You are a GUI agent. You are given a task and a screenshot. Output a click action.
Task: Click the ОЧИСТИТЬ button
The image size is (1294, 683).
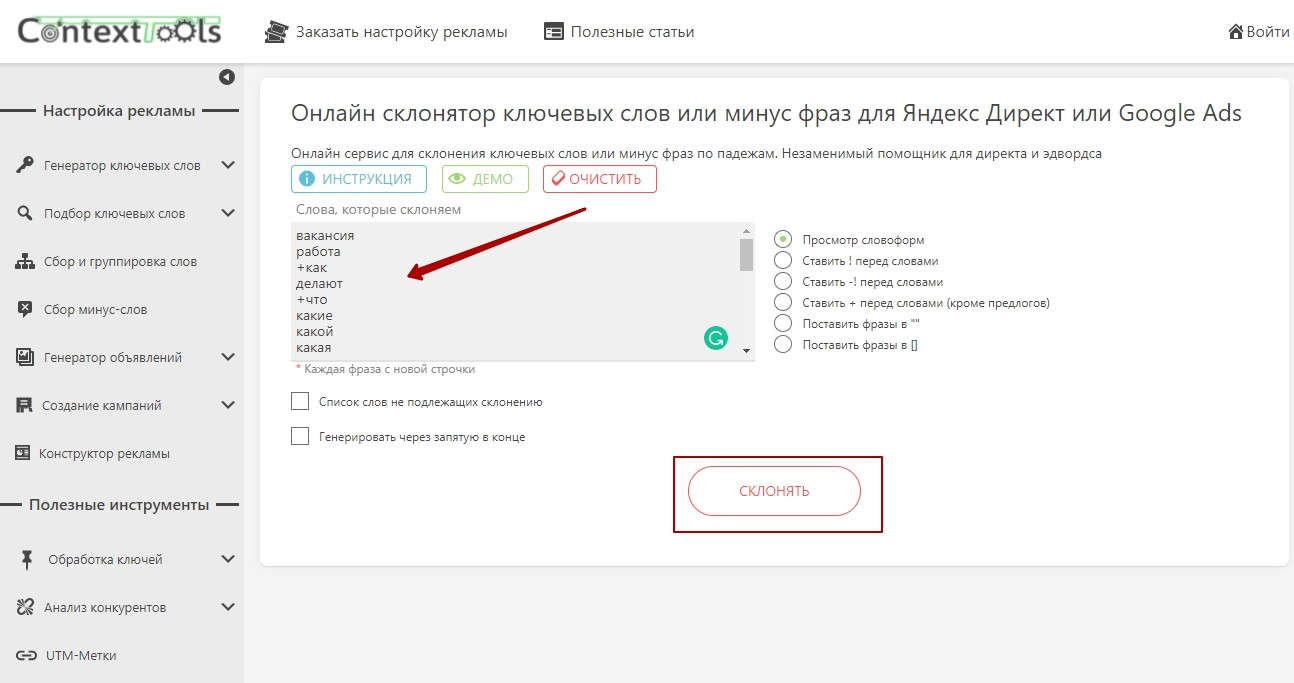[x=600, y=179]
